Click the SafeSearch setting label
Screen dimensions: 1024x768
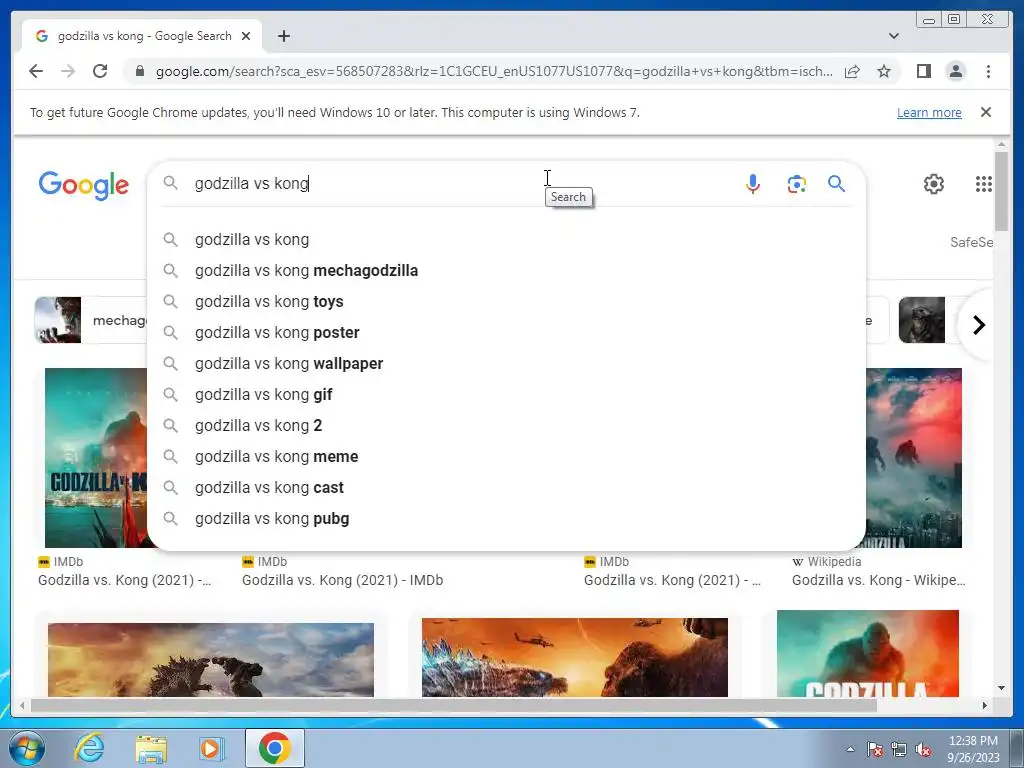971,242
